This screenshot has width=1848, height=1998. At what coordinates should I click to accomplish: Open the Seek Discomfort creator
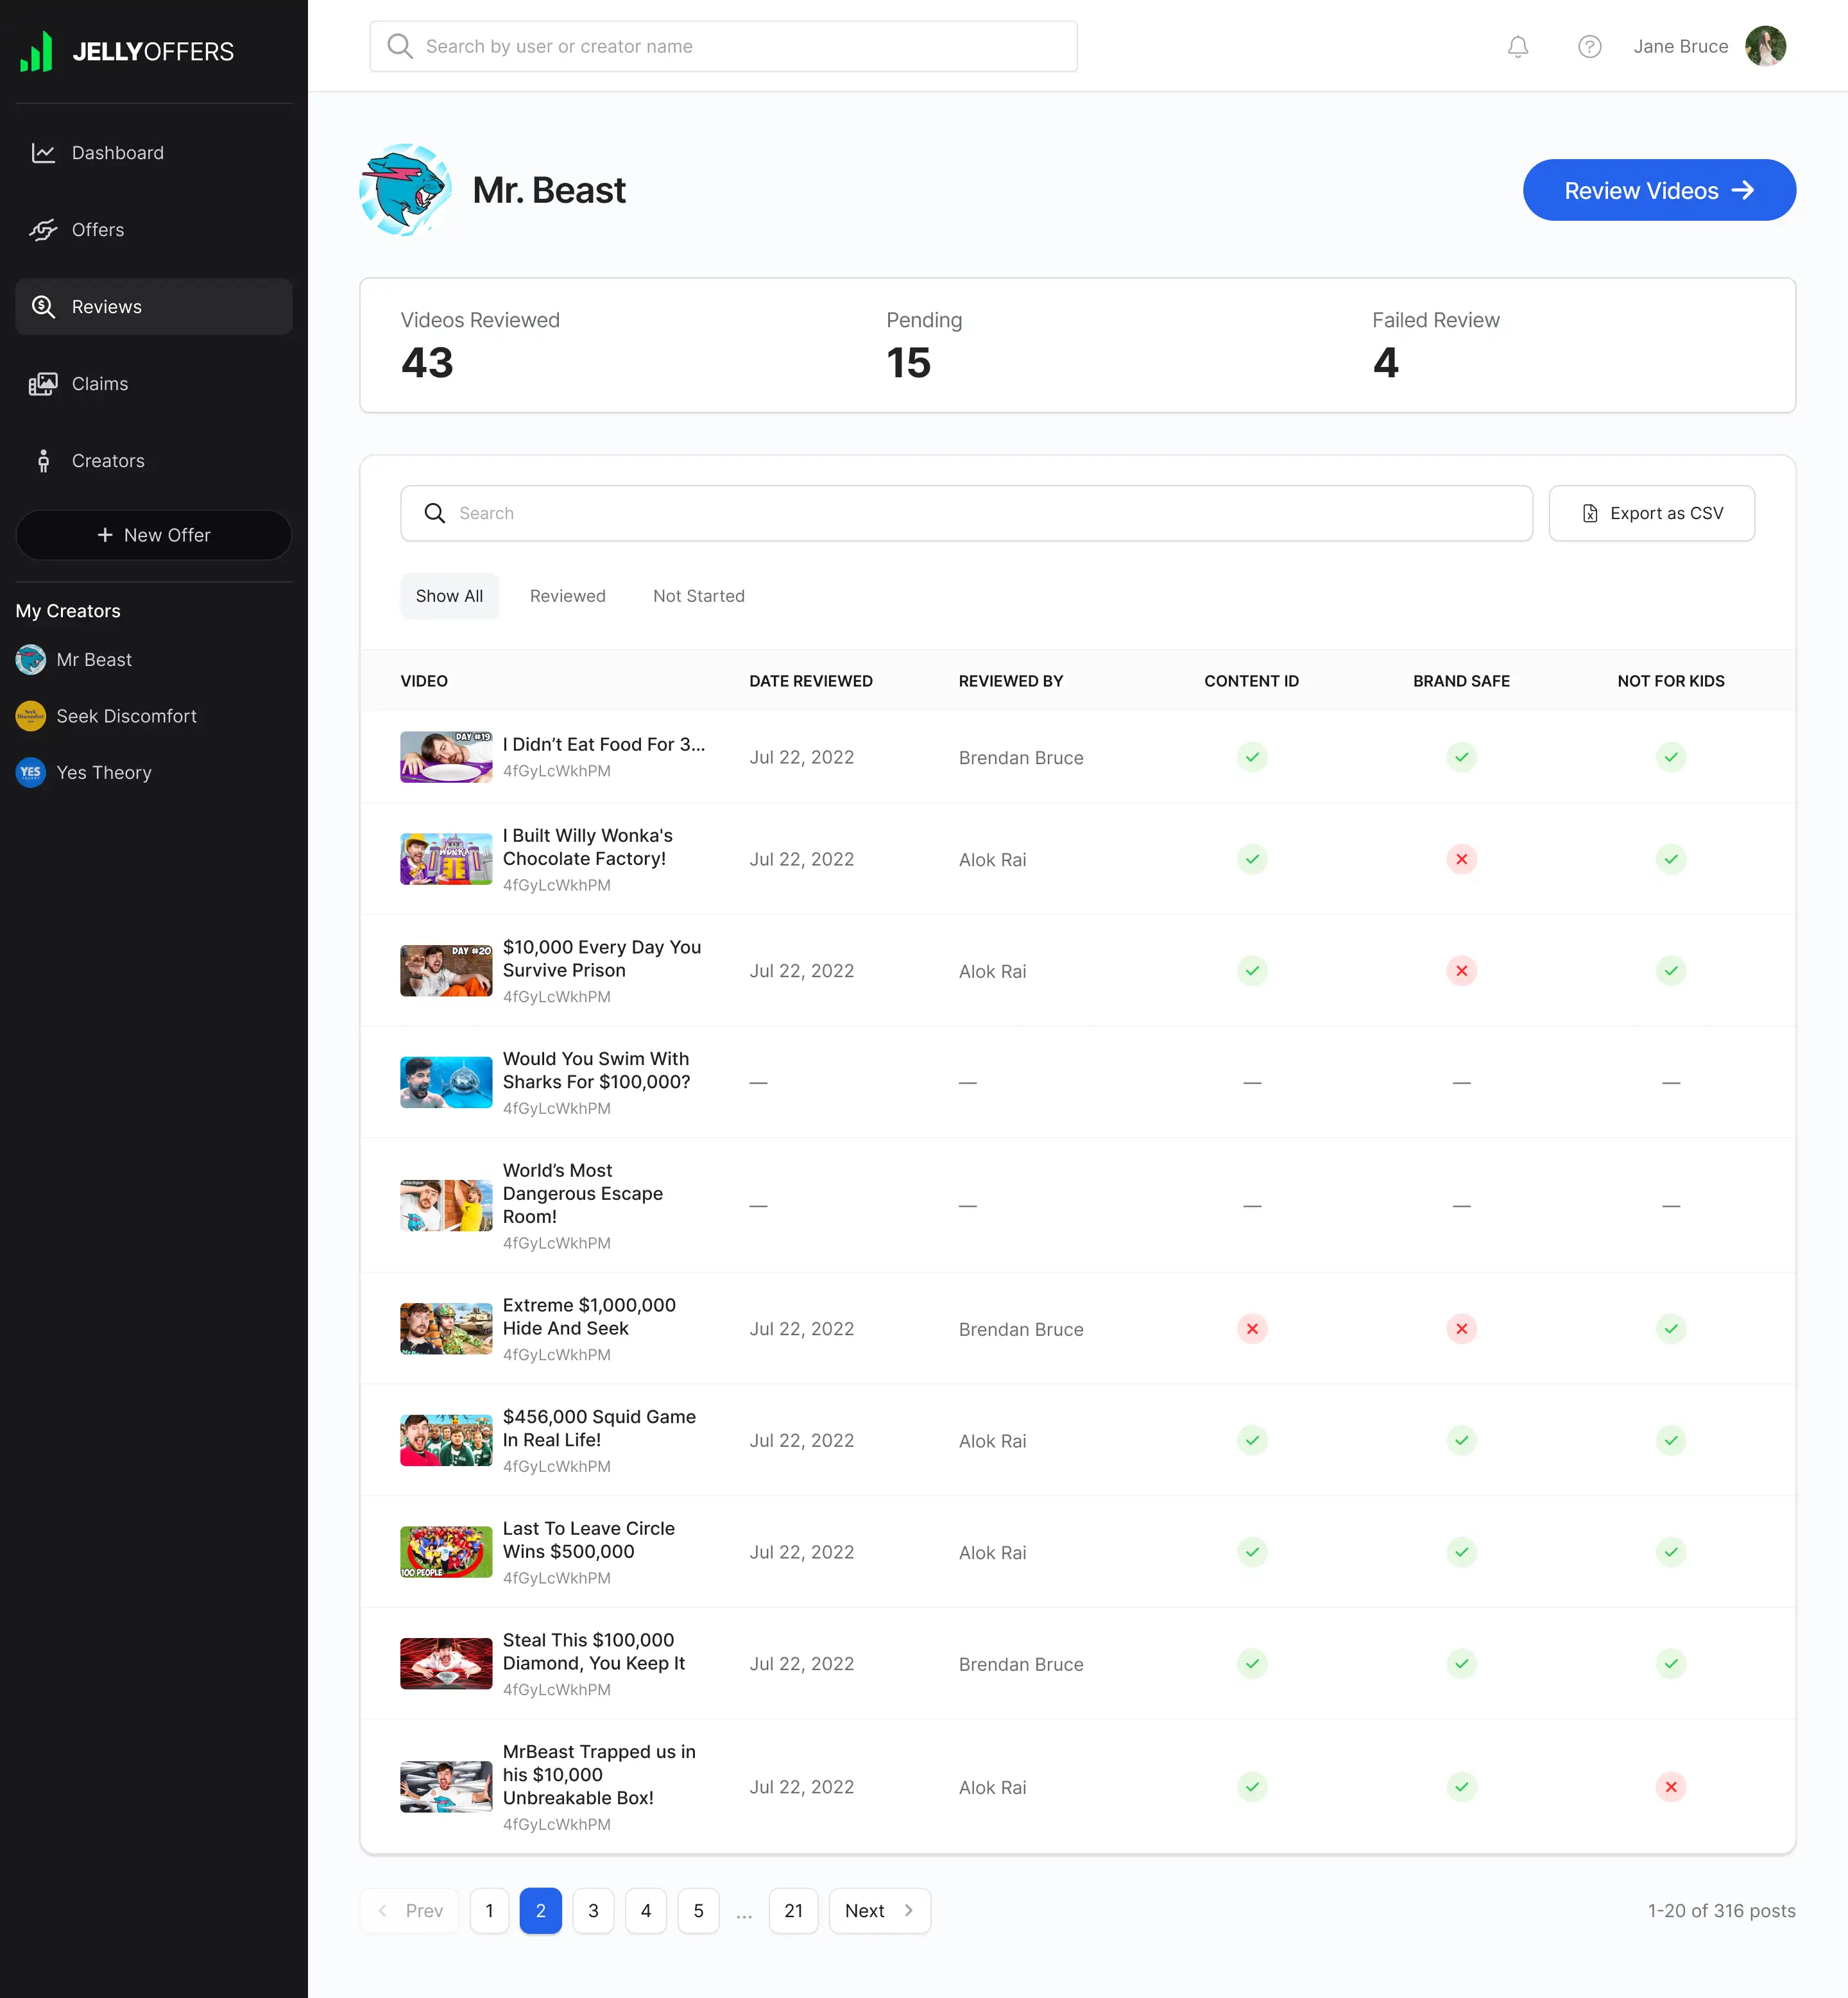tap(106, 716)
